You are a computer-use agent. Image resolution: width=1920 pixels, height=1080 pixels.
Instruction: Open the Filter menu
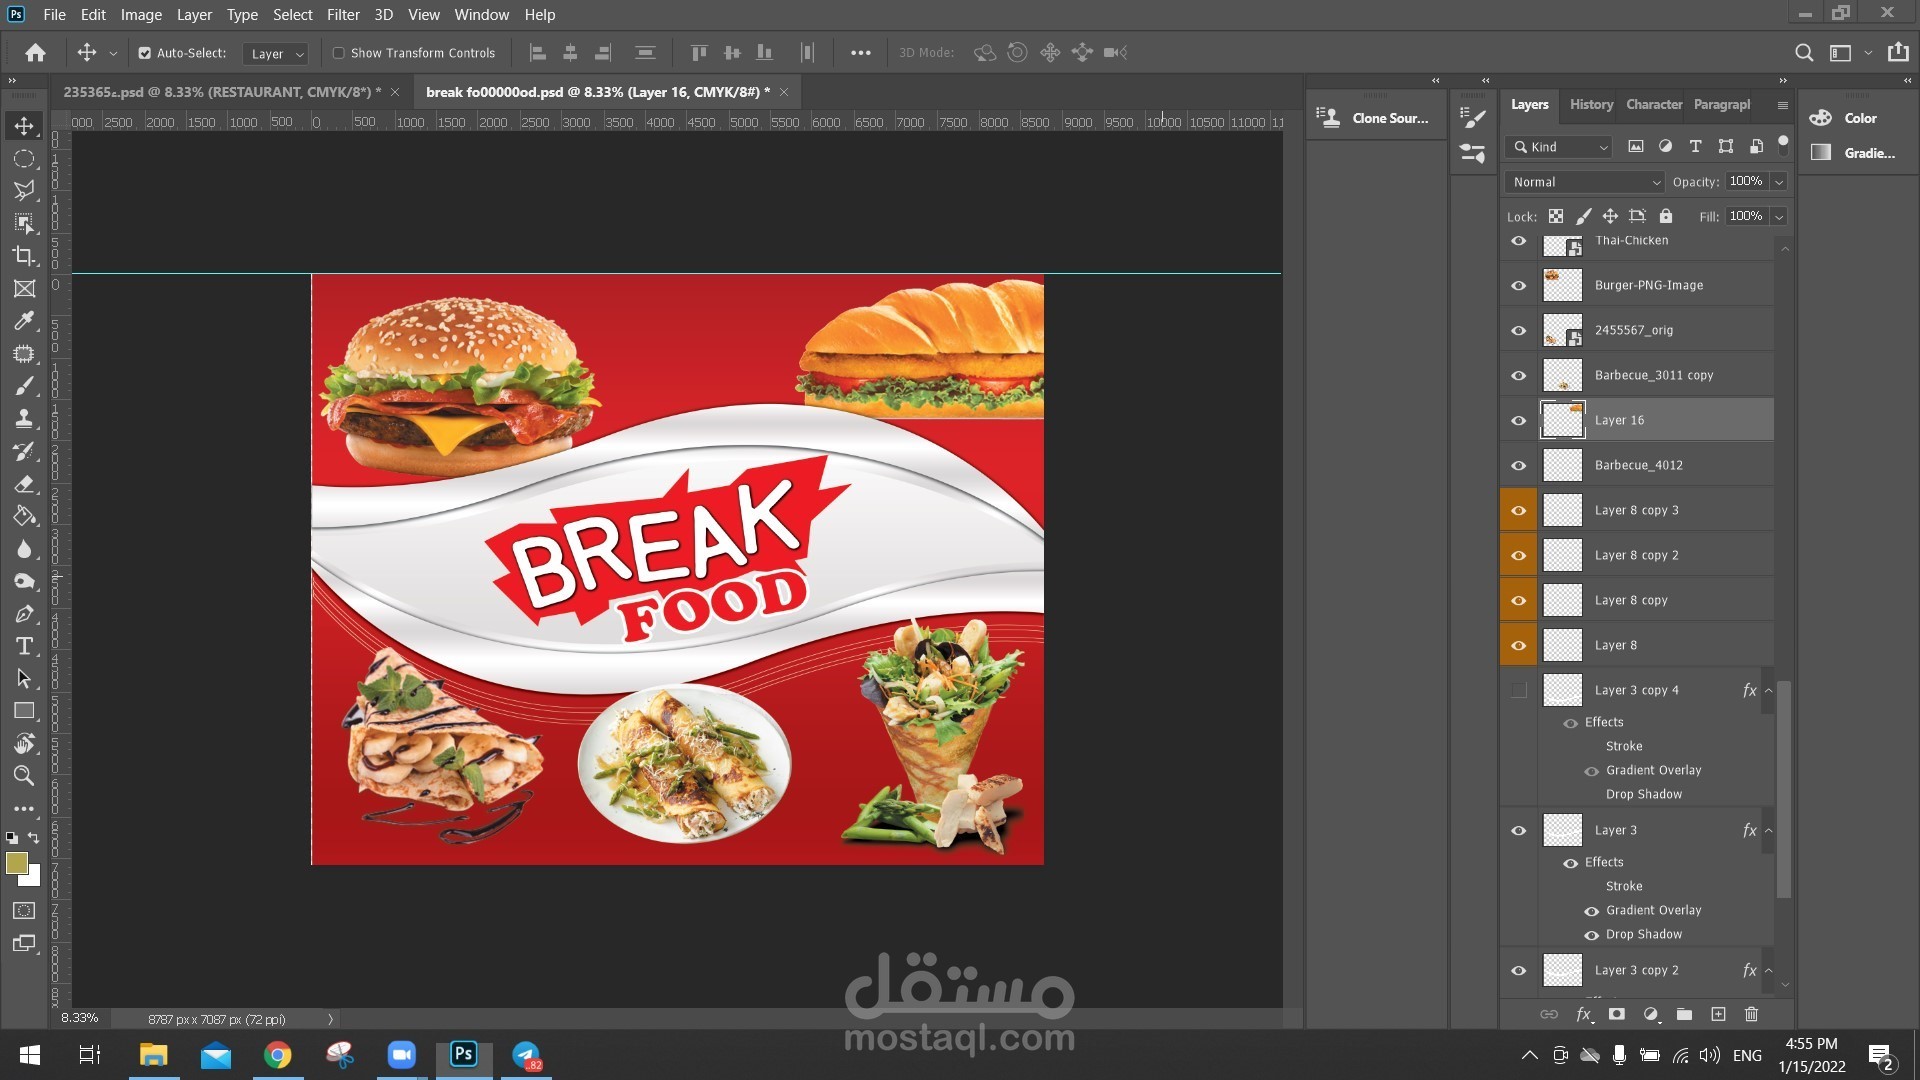(x=342, y=15)
